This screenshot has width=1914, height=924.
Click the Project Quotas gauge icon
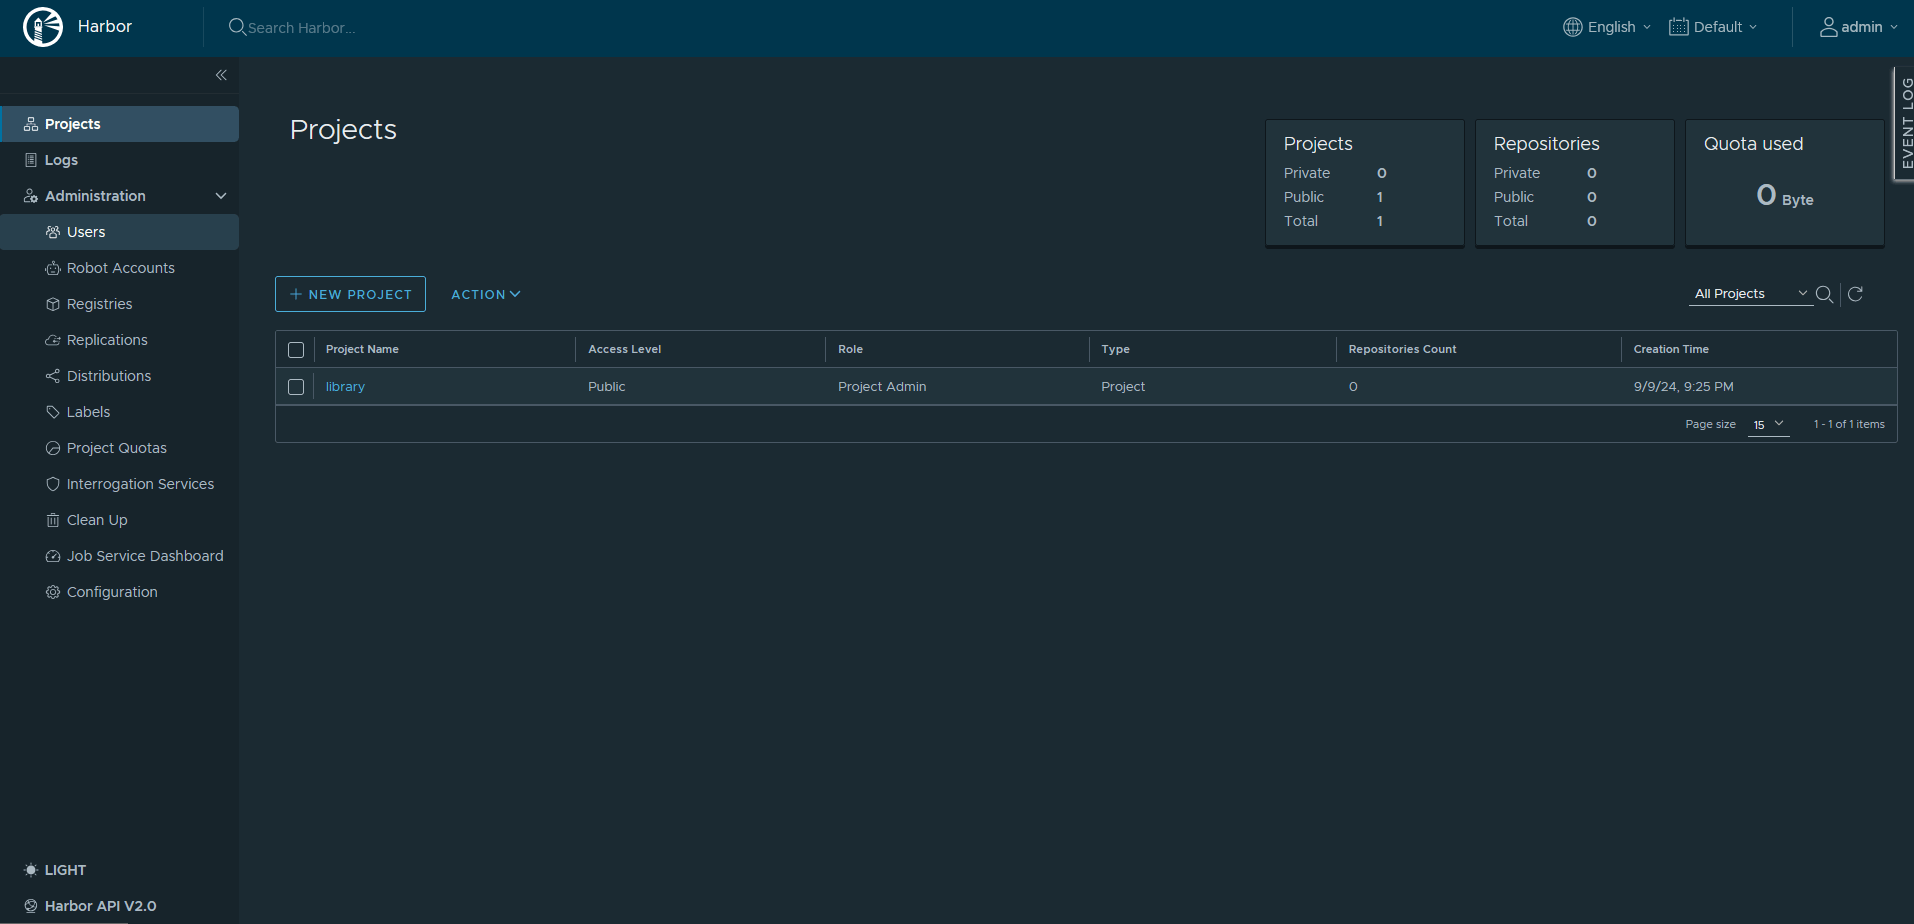click(x=53, y=448)
